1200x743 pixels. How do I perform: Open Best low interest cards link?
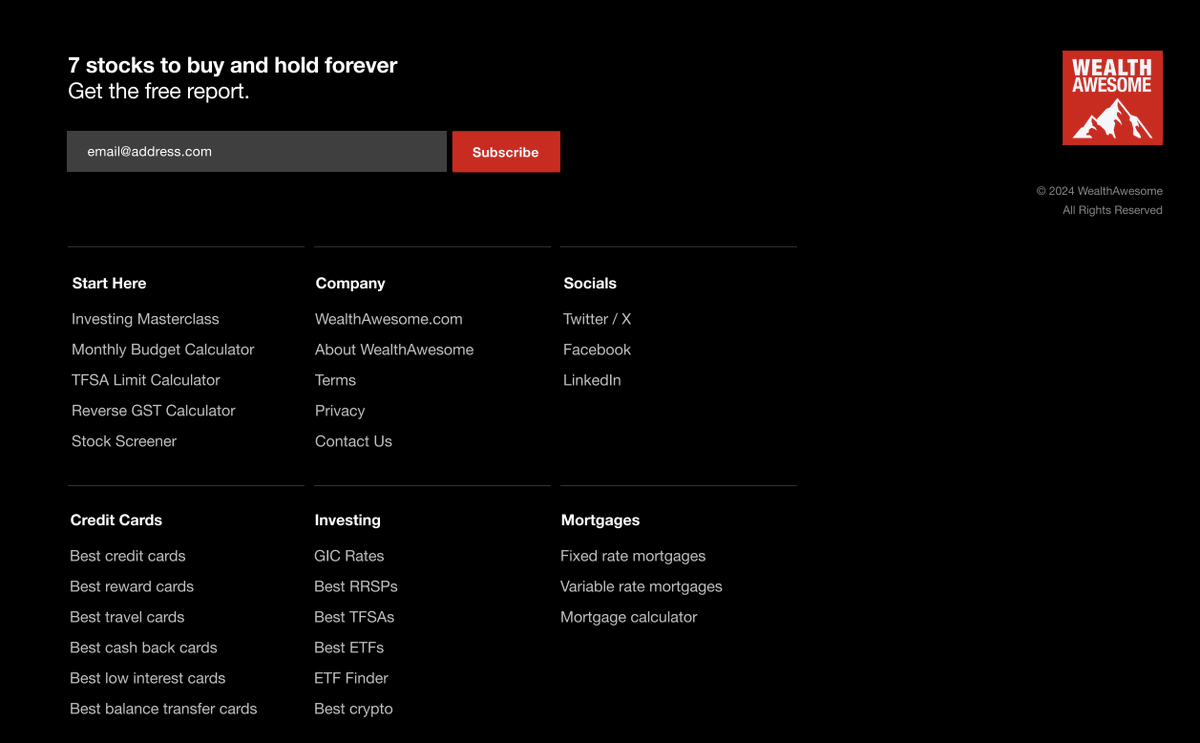[x=148, y=678]
